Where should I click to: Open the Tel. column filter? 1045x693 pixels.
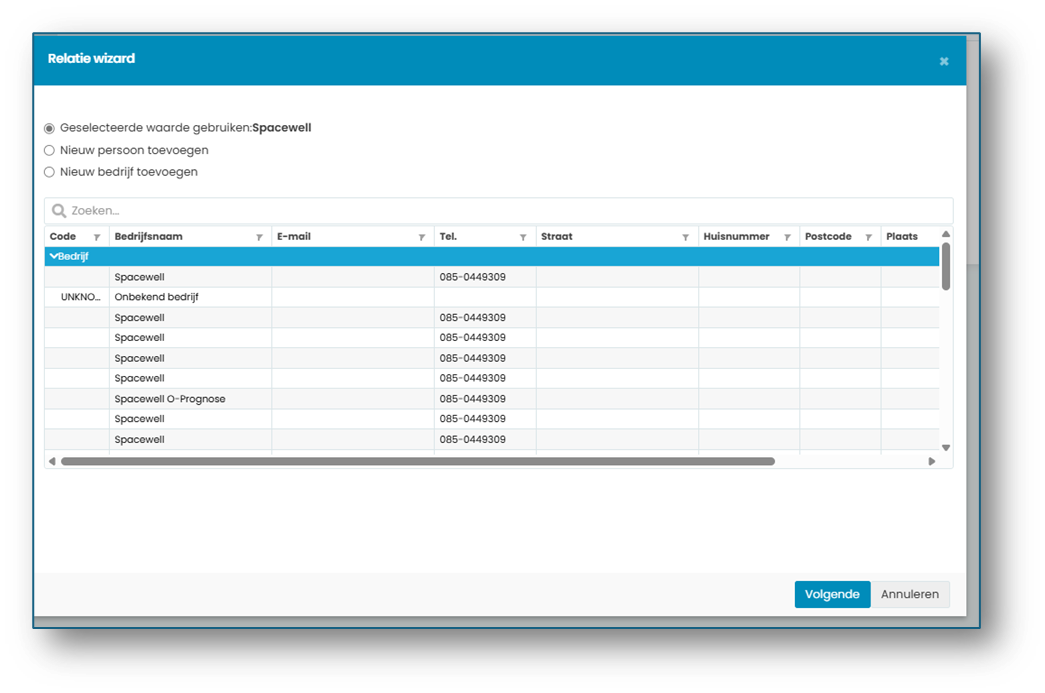click(x=523, y=237)
